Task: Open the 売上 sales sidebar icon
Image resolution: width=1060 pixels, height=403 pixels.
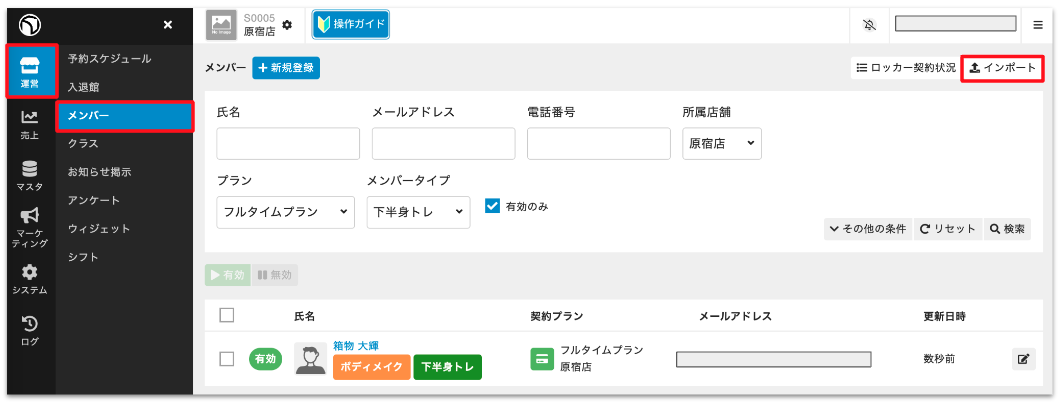Action: click(x=30, y=124)
